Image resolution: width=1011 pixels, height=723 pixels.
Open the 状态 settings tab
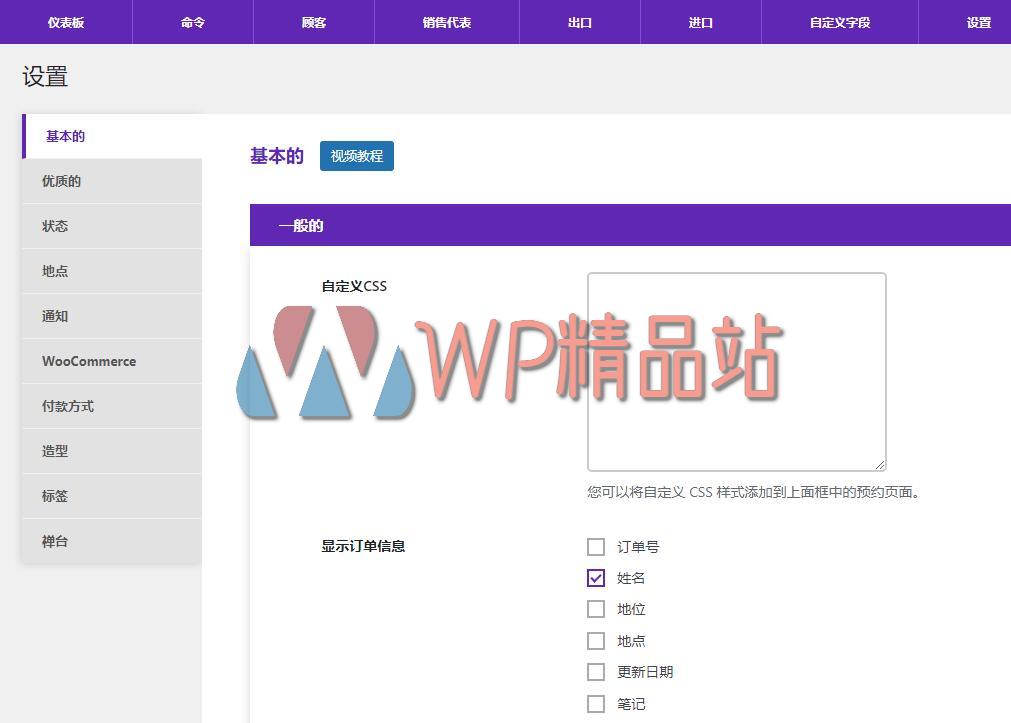coord(111,226)
